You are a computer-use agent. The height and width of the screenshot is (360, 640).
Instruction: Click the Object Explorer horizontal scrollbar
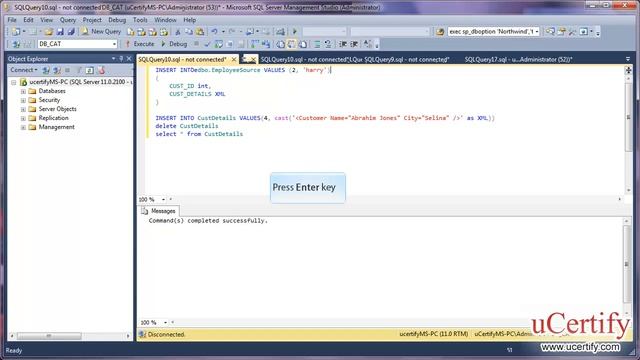pyautogui.click(x=49, y=336)
